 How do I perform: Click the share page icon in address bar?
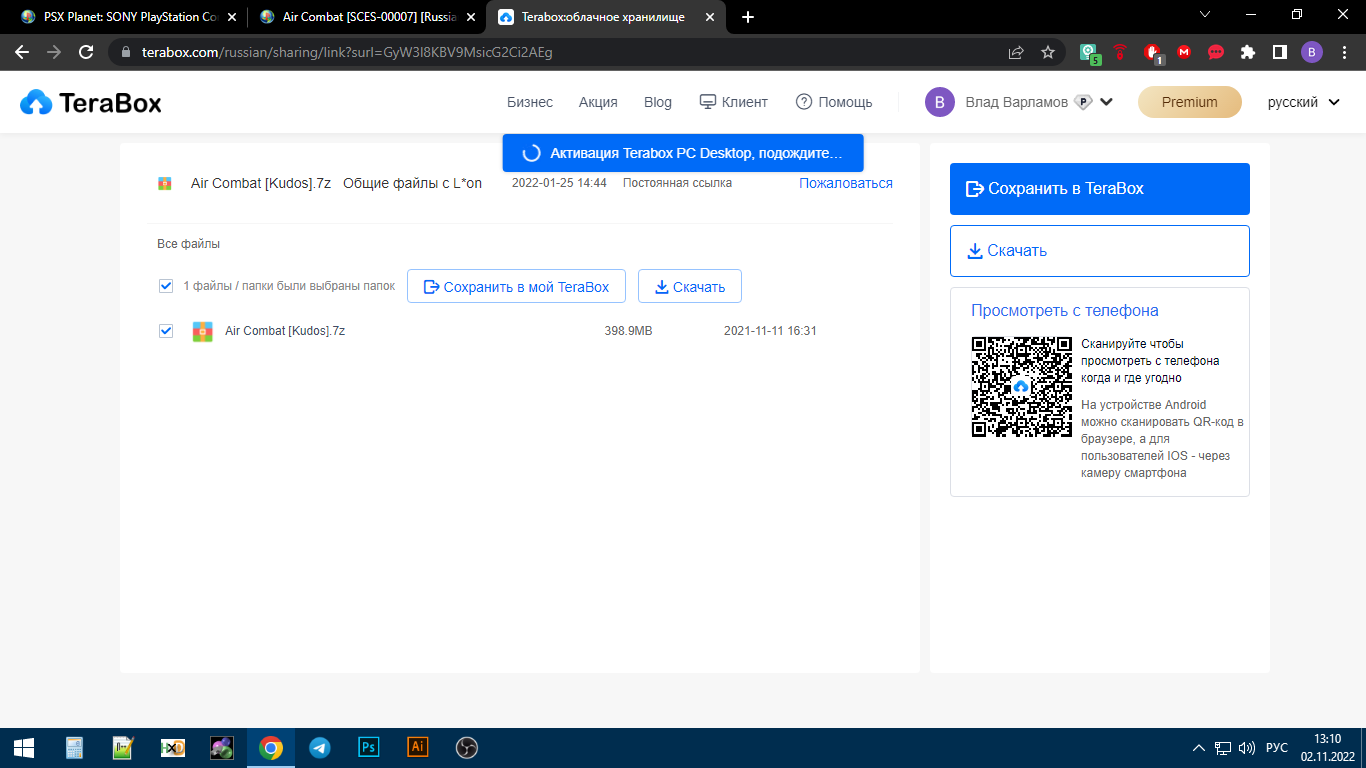(x=1016, y=52)
